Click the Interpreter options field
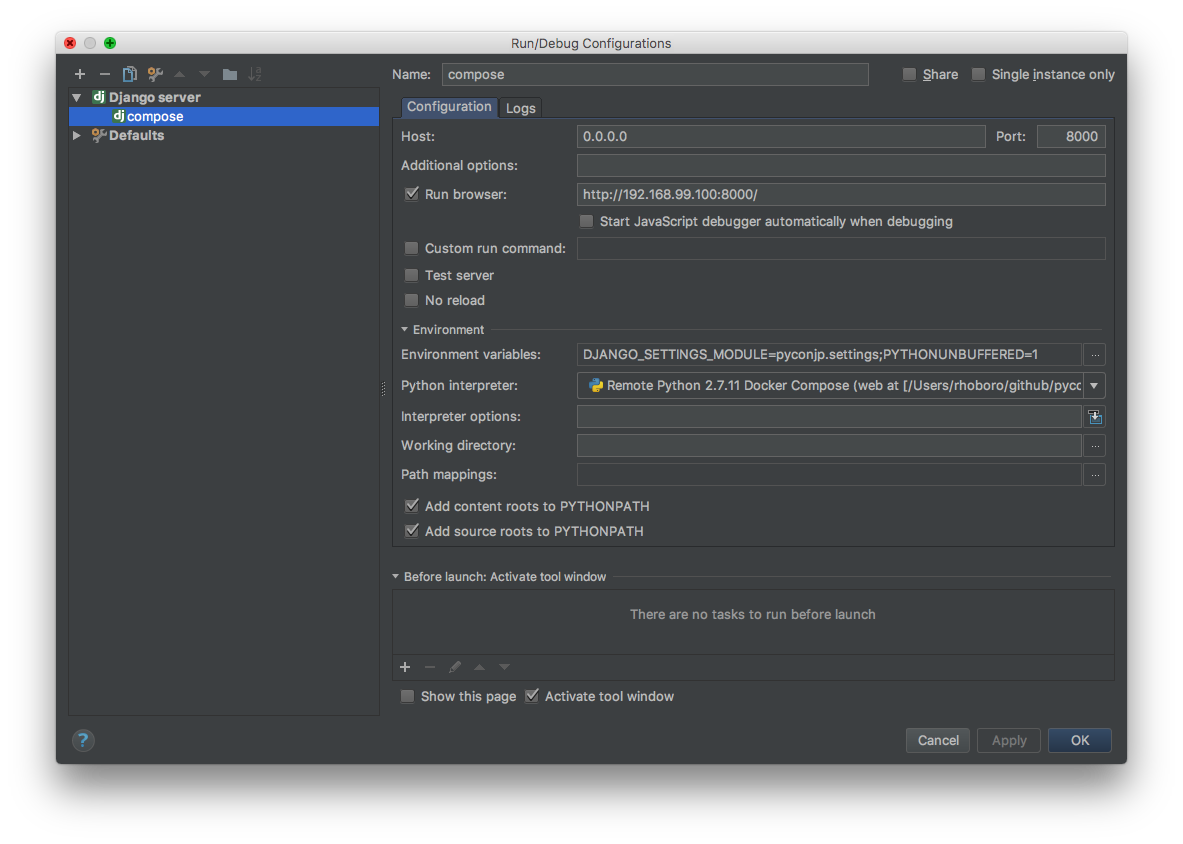 click(829, 416)
